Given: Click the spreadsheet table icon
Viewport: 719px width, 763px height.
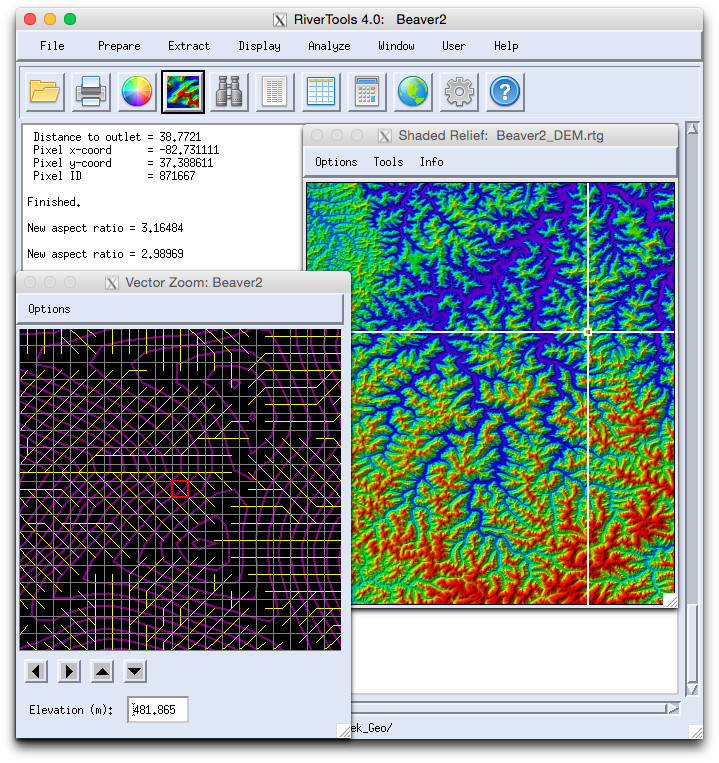Looking at the screenshot, I should click(x=321, y=93).
